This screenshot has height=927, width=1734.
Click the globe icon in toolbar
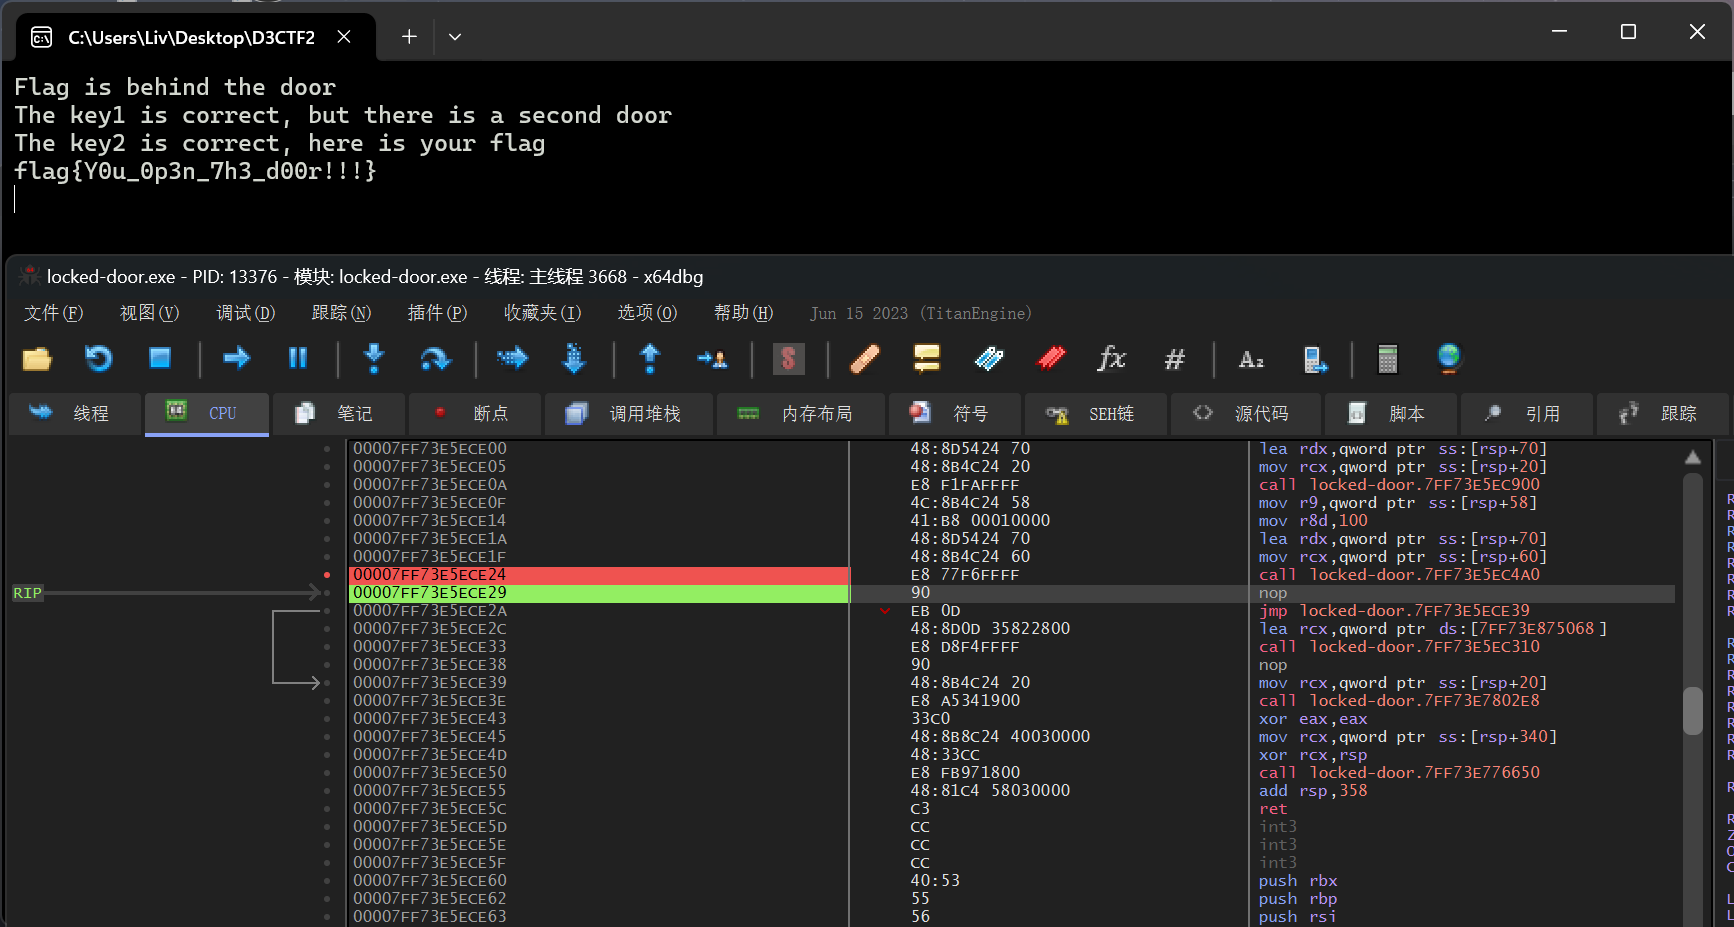tap(1448, 359)
